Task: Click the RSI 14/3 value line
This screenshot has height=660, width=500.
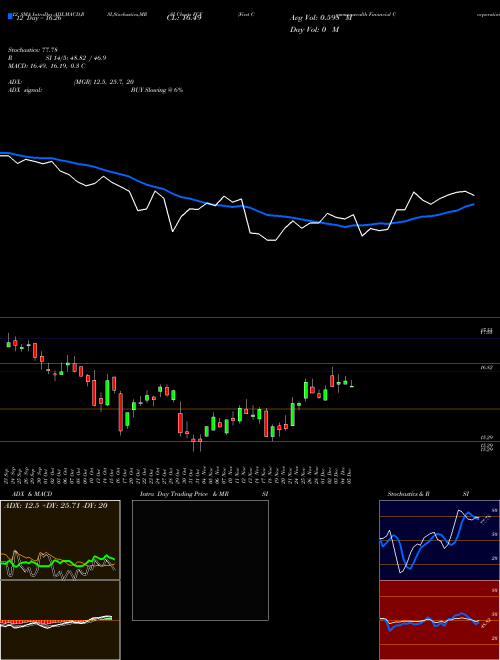Action: point(57,58)
